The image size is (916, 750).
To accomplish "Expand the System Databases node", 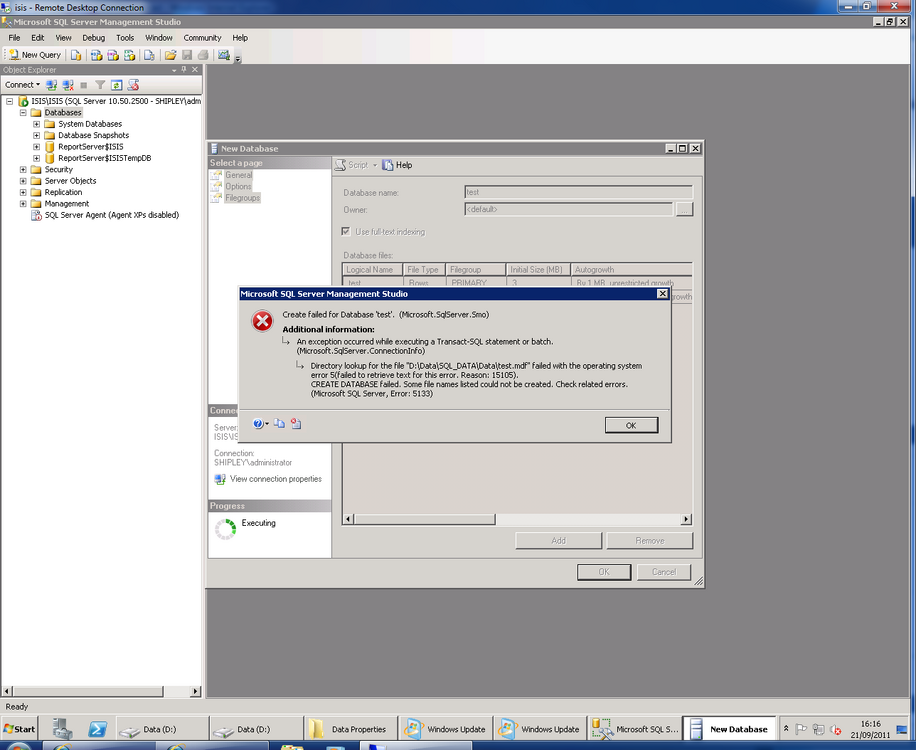I will (x=36, y=124).
